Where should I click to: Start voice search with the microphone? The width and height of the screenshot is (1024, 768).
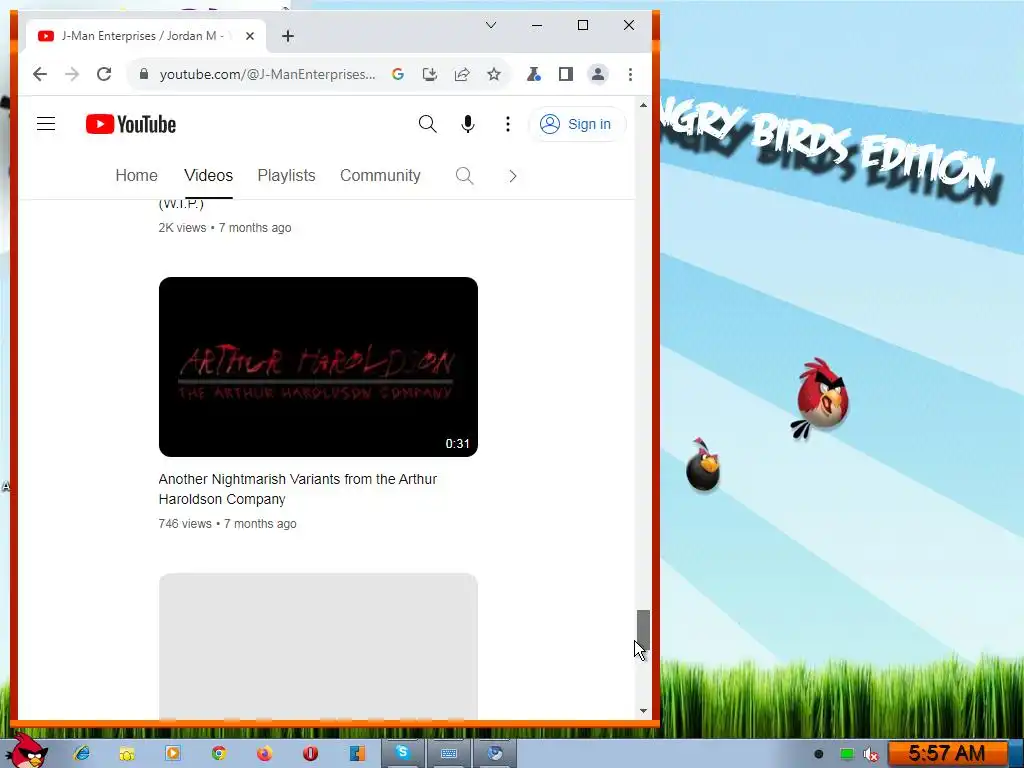(x=468, y=123)
